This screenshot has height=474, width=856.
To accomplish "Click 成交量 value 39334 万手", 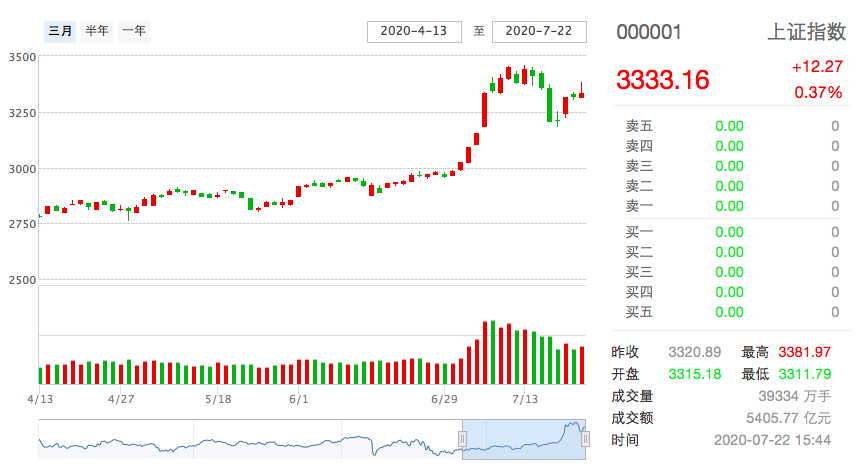I will click(x=795, y=396).
